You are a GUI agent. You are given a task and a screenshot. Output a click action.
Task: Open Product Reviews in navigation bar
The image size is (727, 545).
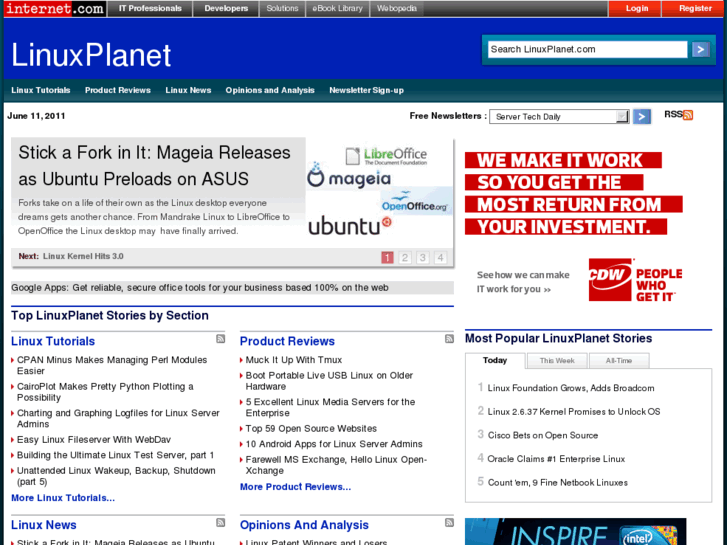click(118, 90)
